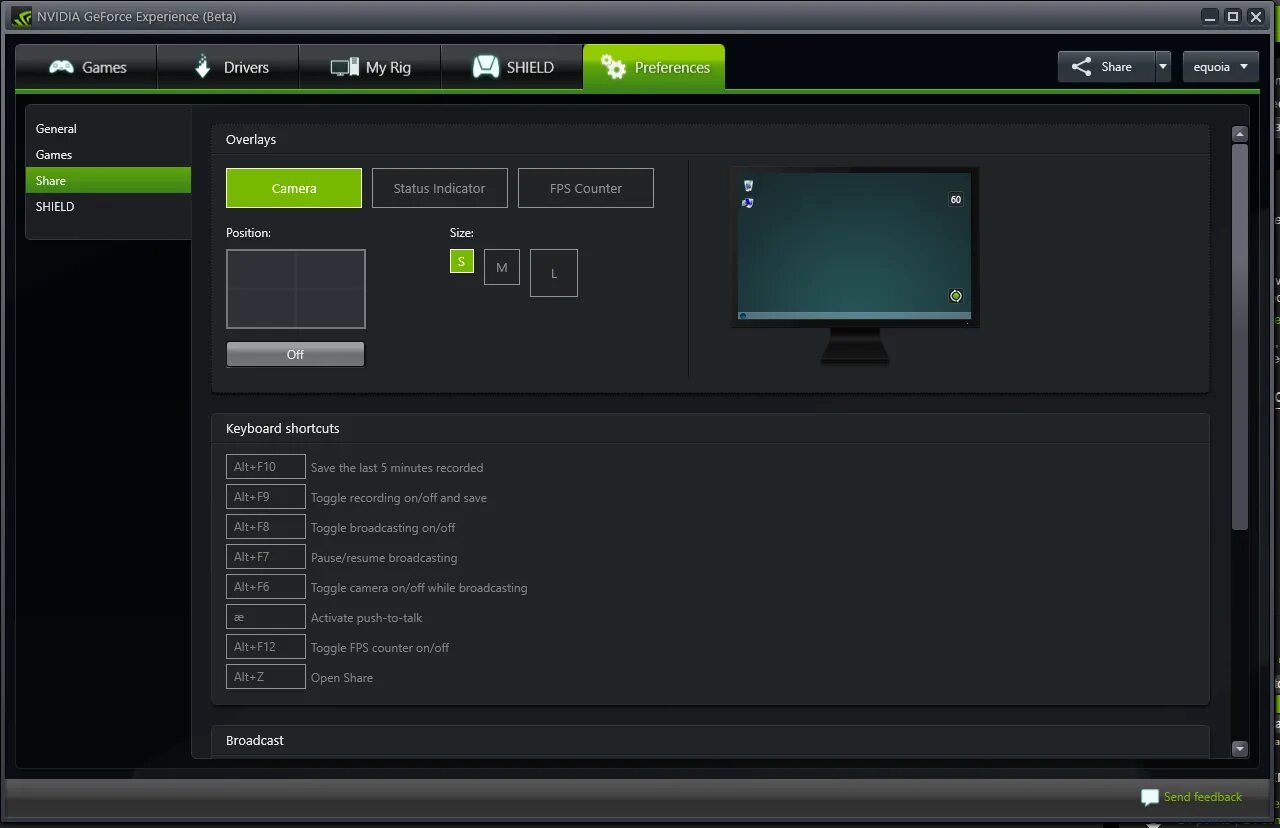Close the GeForce Experience window
1280x828 pixels.
click(1256, 17)
